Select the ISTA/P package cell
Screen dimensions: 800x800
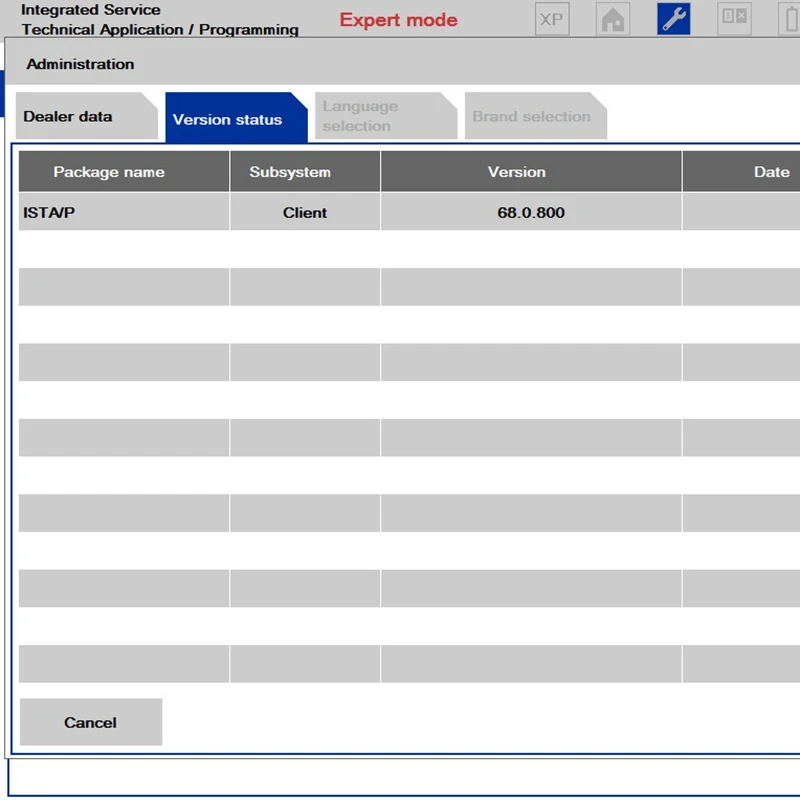(124, 212)
